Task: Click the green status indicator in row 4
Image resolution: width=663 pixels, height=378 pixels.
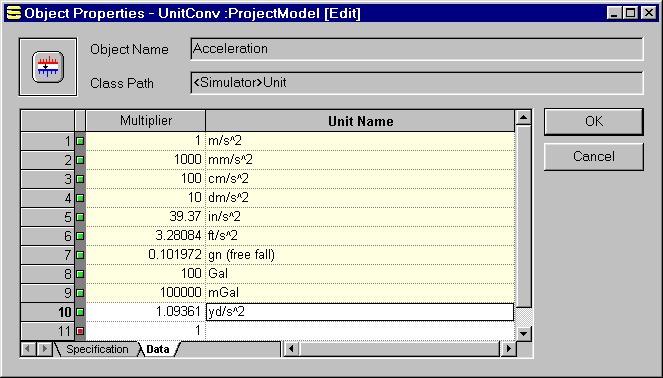Action: tap(80, 198)
